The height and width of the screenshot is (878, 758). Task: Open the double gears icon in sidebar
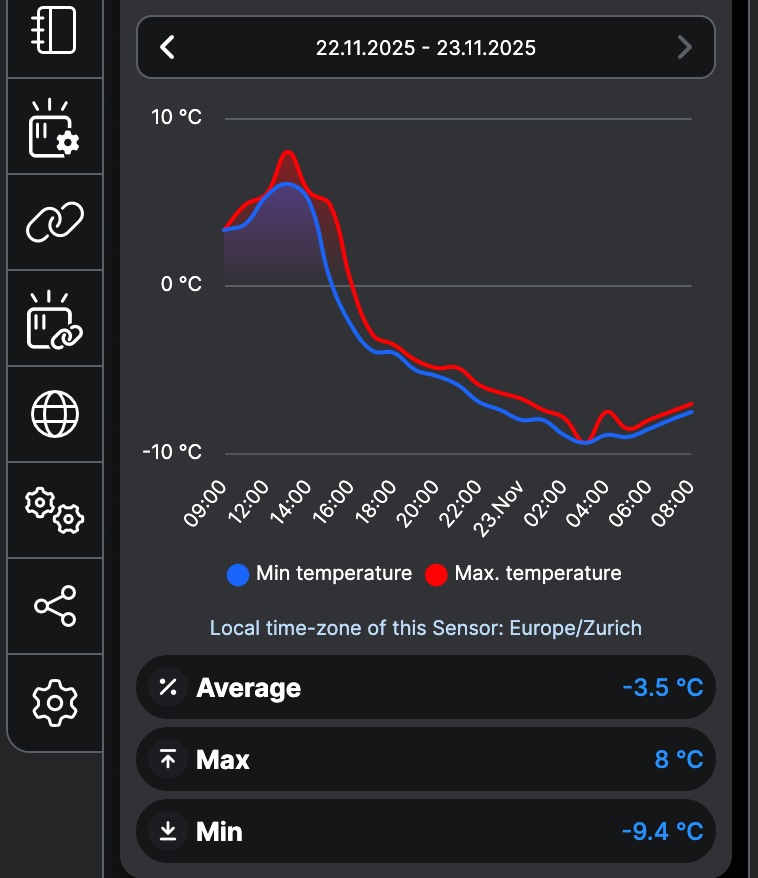click(x=55, y=510)
